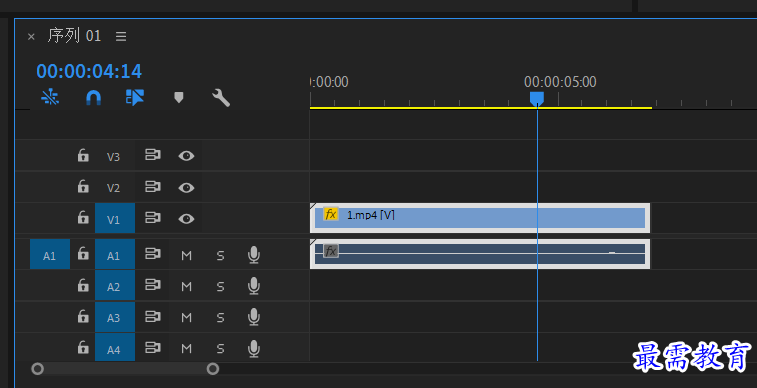The image size is (757, 388).
Task: Enable voice-over record on A1
Action: coord(254,255)
